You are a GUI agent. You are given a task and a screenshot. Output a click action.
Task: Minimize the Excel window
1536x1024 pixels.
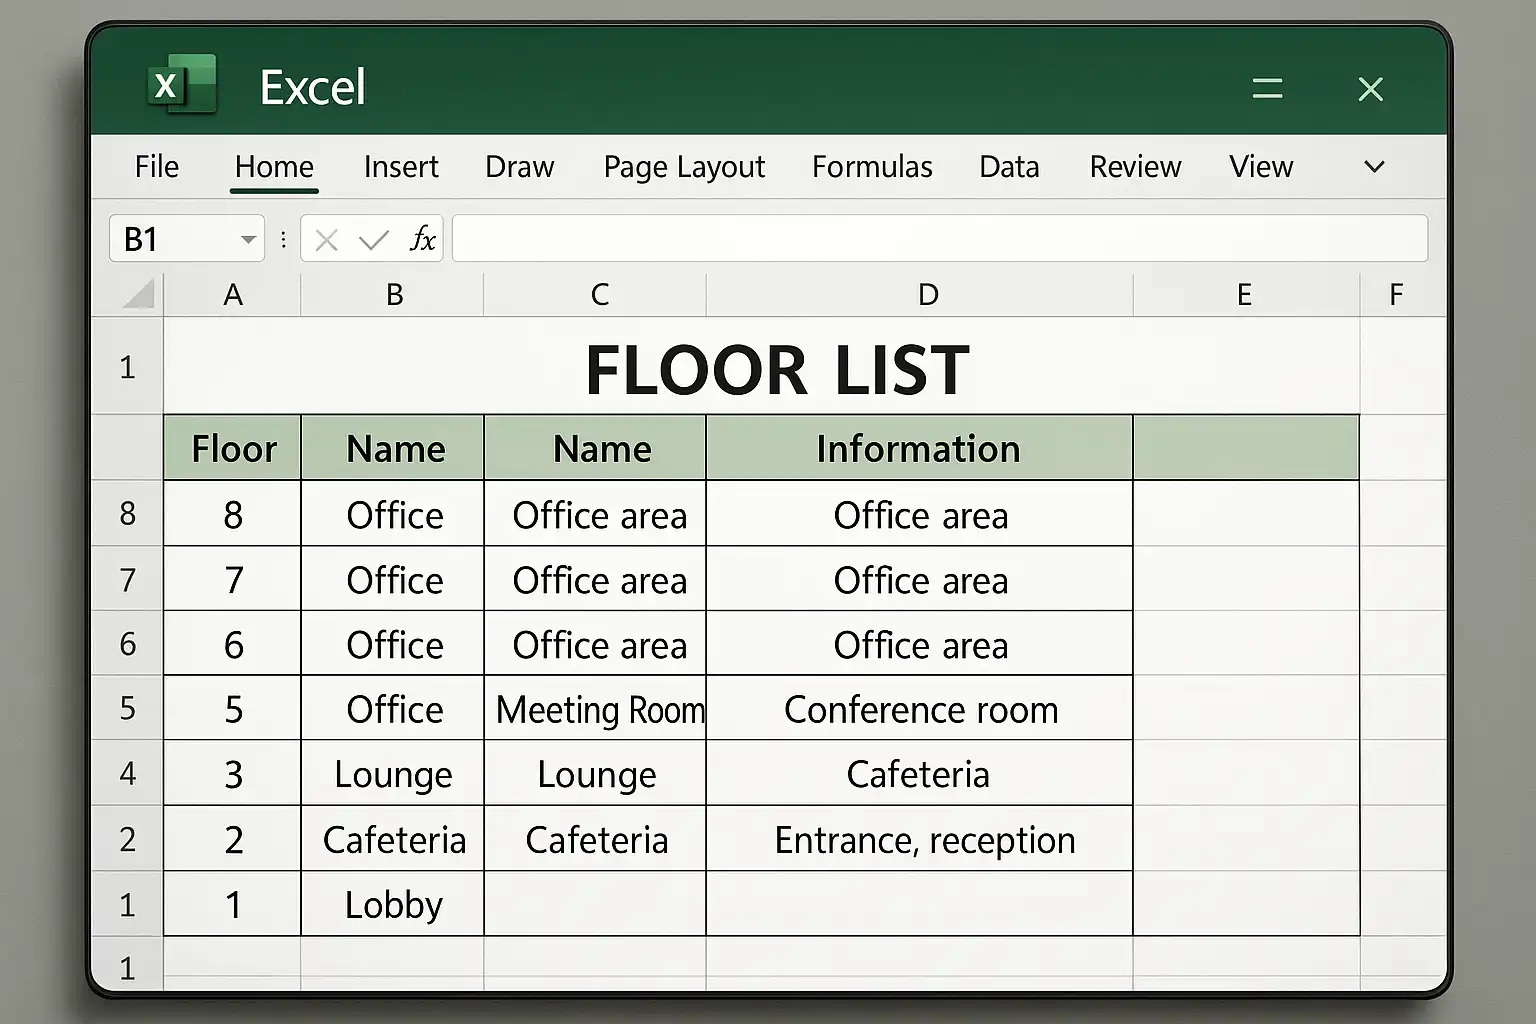pyautogui.click(x=1267, y=89)
